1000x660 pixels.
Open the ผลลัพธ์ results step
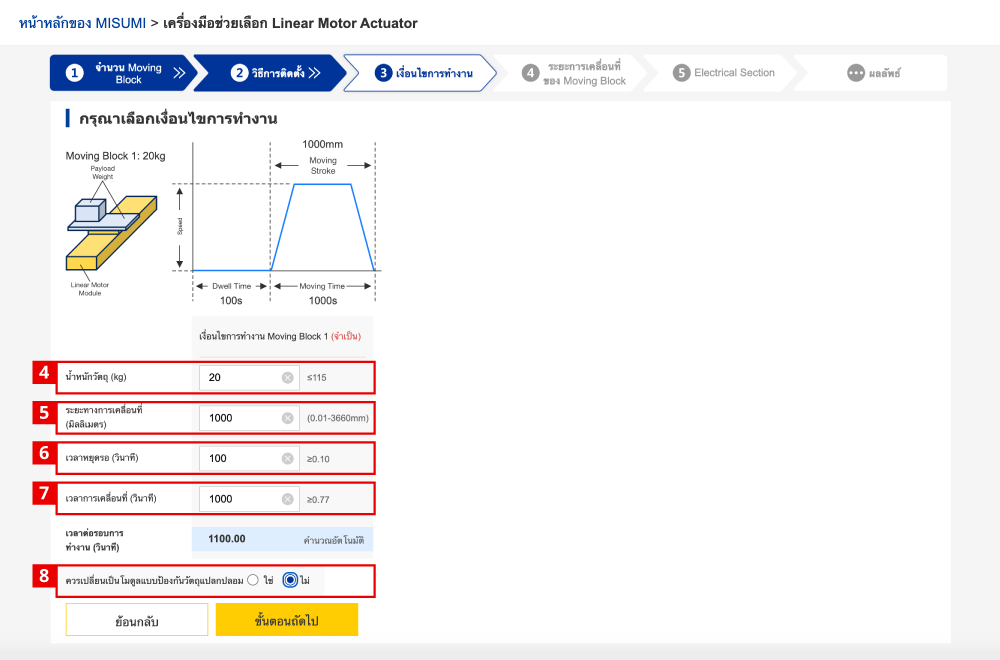click(872, 73)
